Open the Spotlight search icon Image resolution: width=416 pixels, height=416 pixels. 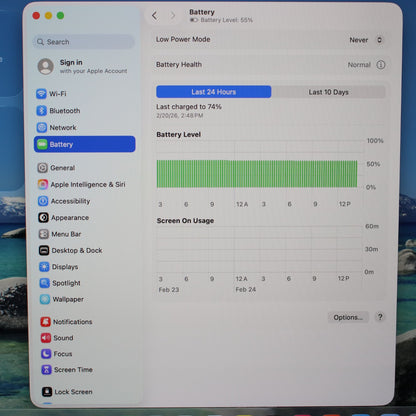click(45, 283)
